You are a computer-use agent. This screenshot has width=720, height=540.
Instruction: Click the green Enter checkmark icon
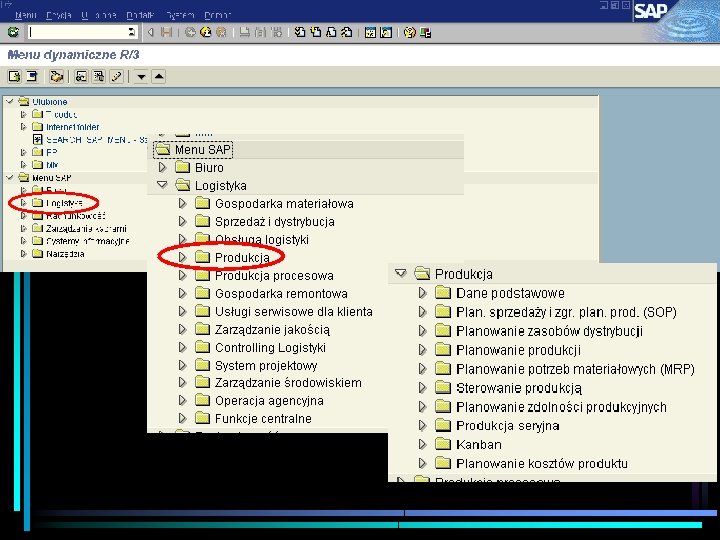pyautogui.click(x=13, y=32)
